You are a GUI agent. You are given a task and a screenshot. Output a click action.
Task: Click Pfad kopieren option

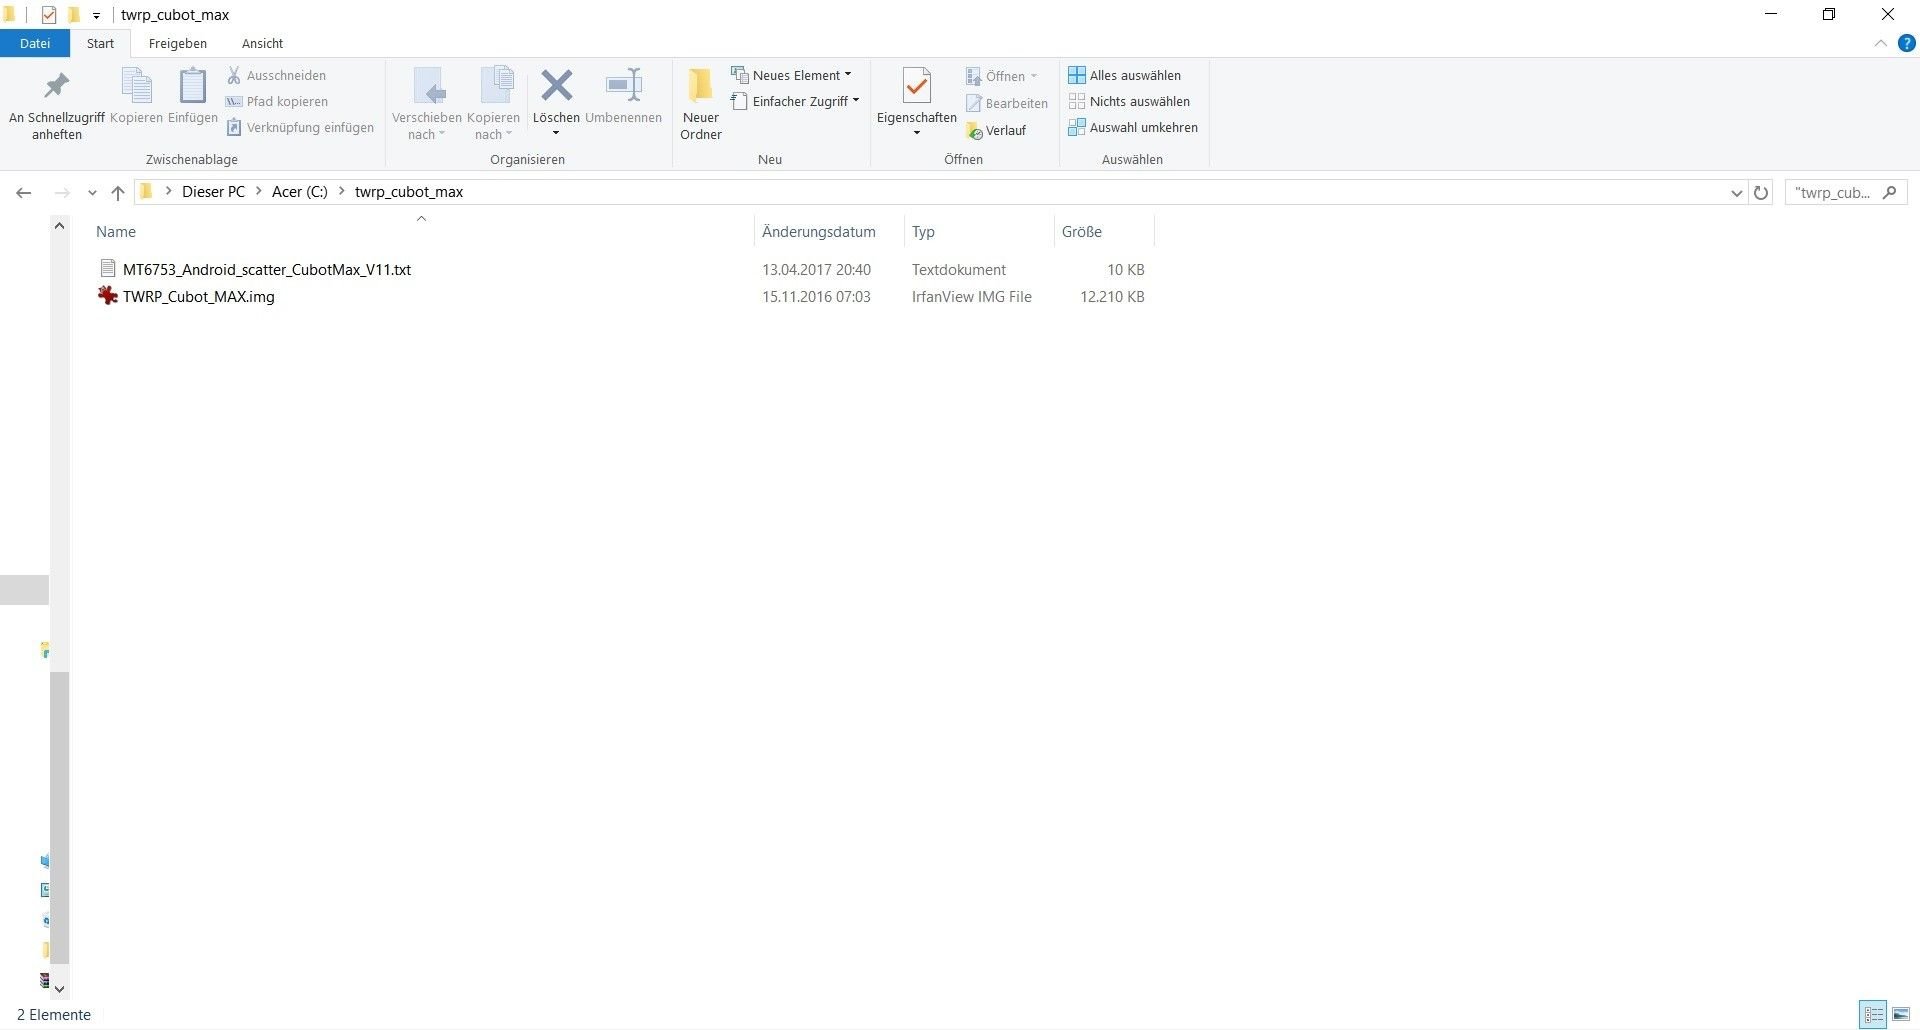tap(278, 101)
